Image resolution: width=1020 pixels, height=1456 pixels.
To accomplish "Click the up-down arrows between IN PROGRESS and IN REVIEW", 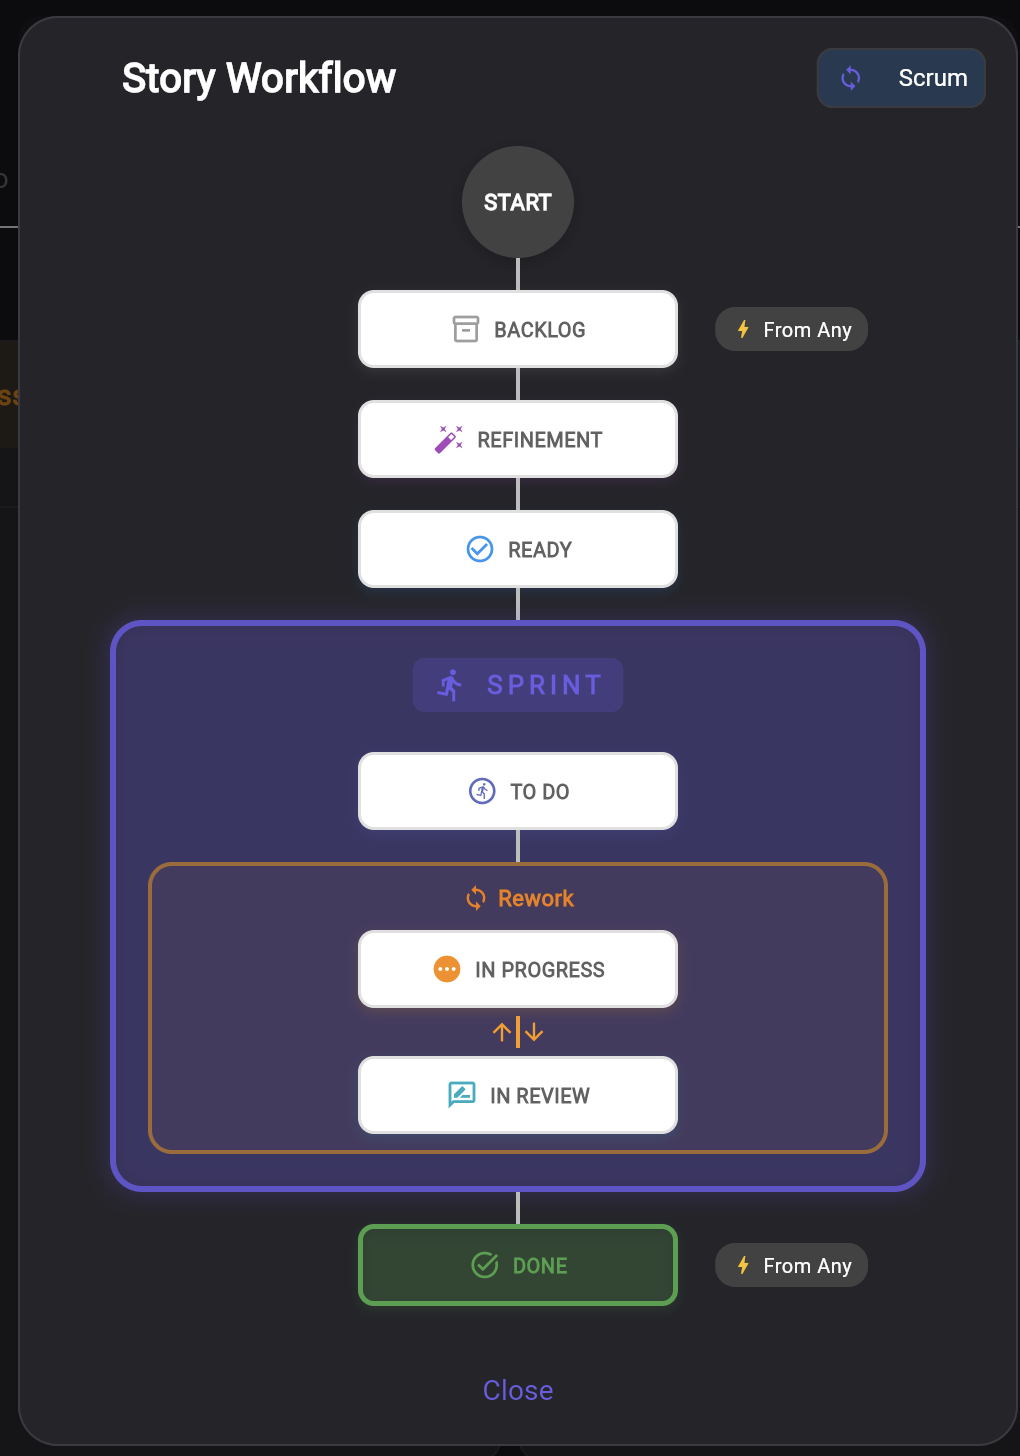I will (x=517, y=1031).
